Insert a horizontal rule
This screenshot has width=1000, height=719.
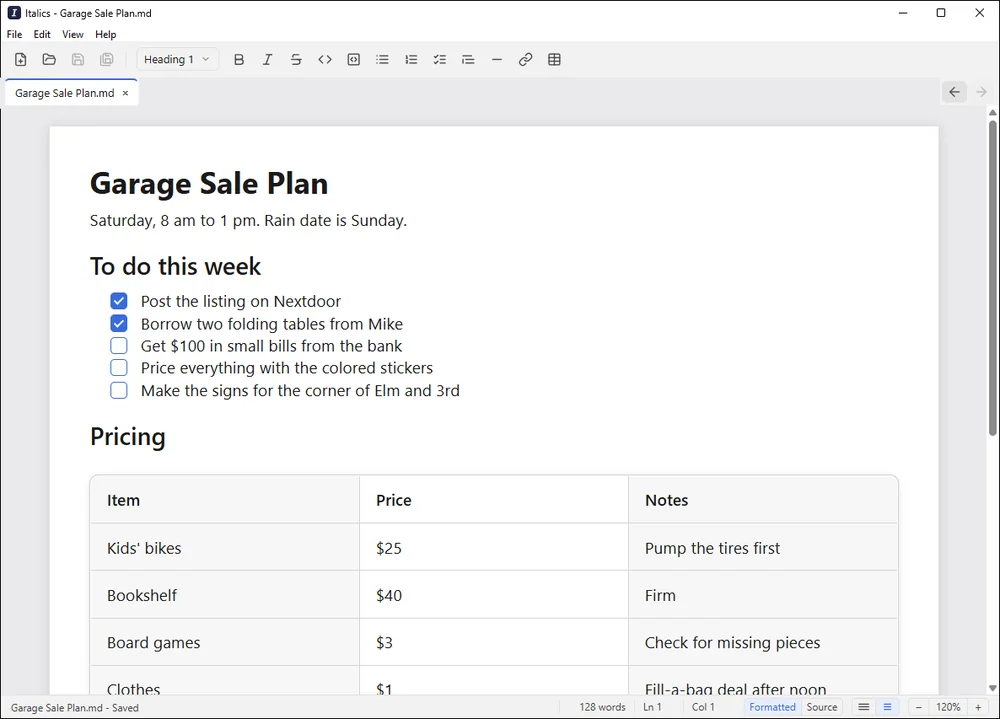(x=497, y=59)
